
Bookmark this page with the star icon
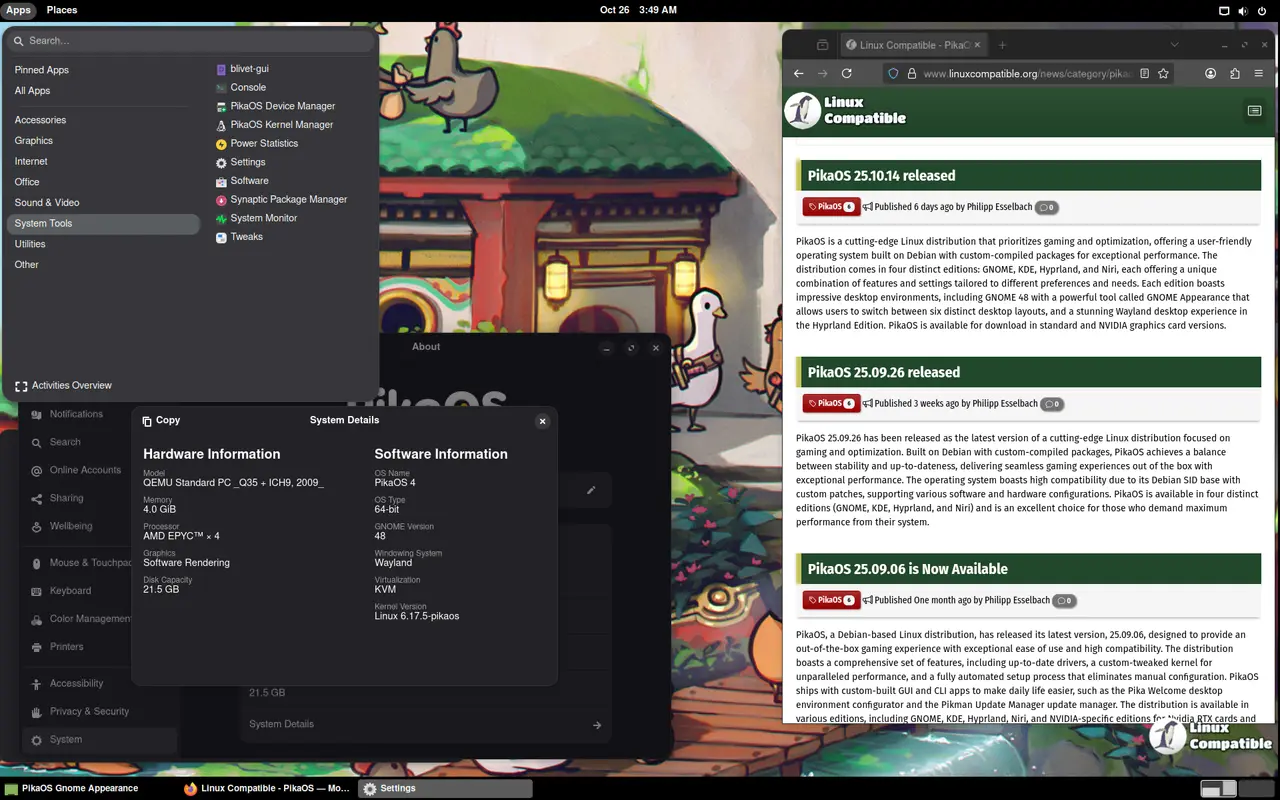pos(1162,73)
